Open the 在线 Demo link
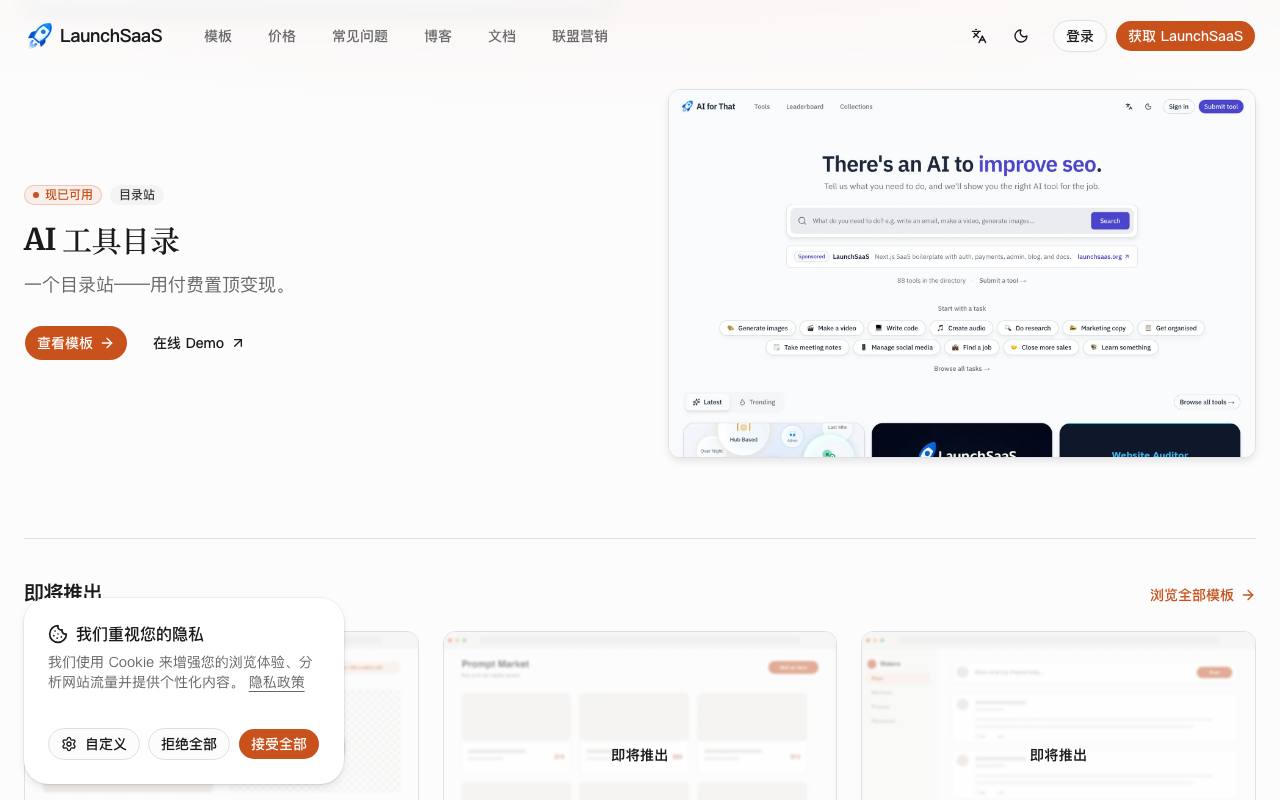1280x800 pixels. coord(198,343)
